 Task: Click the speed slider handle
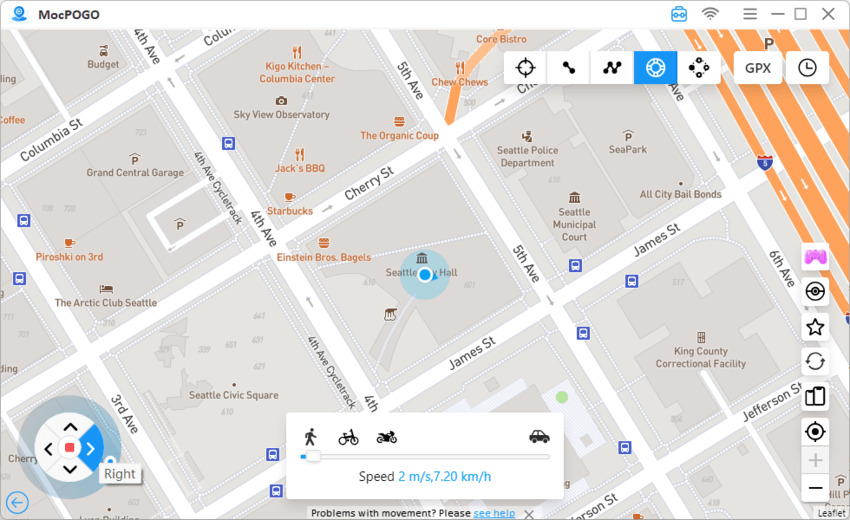tap(313, 457)
